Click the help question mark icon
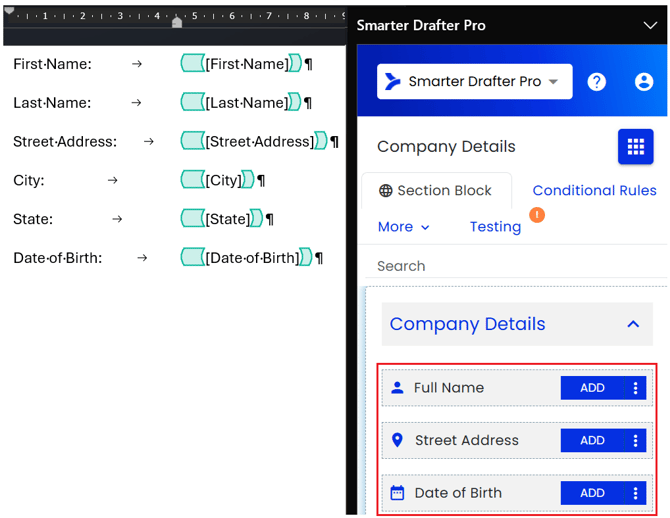The width and height of the screenshot is (670, 518). (597, 82)
